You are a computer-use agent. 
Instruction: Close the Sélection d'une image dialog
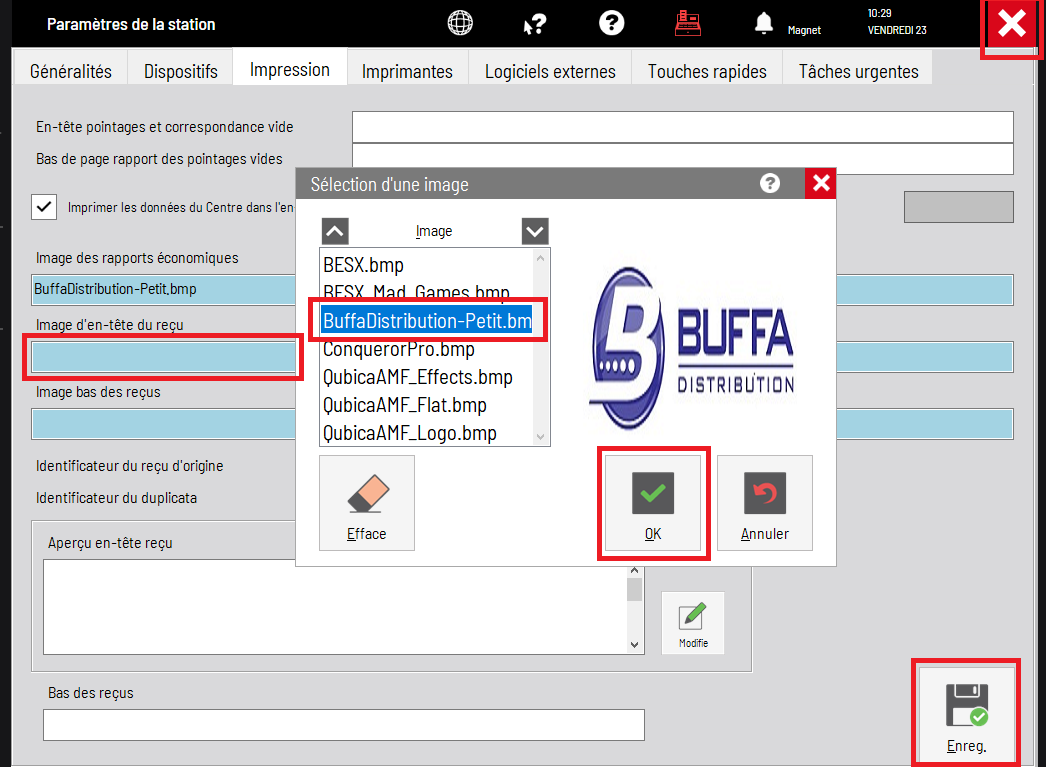coord(821,183)
